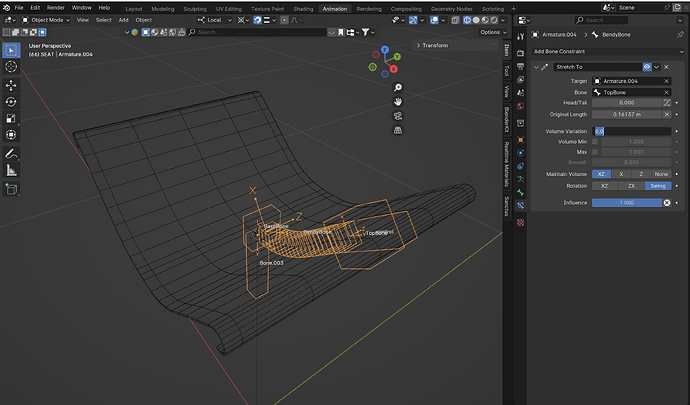The width and height of the screenshot is (690, 405).
Task: Open Texture properties tab icon
Action: click(521, 222)
